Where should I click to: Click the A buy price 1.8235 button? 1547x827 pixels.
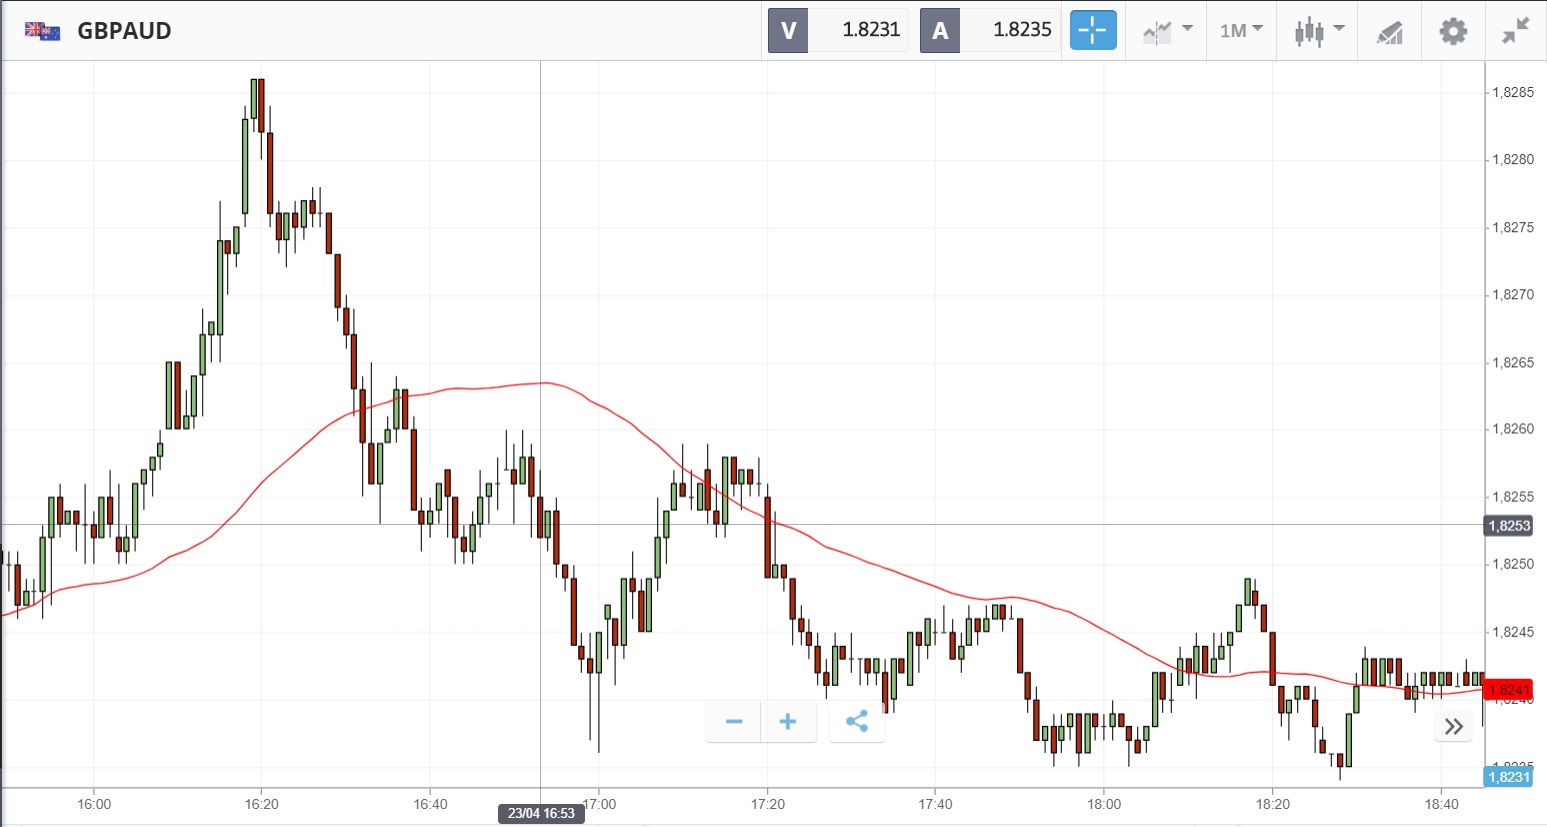(x=990, y=30)
